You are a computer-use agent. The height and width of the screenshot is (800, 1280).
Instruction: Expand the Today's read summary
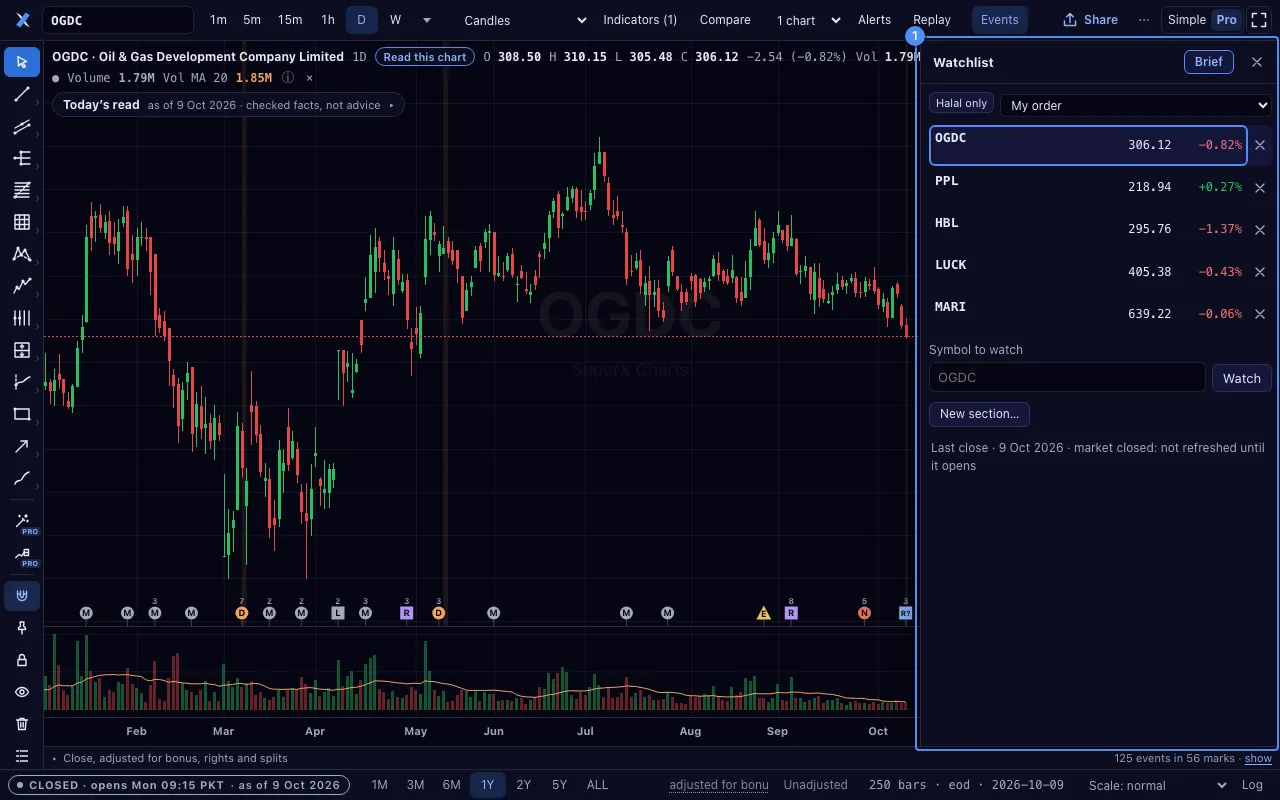(228, 105)
